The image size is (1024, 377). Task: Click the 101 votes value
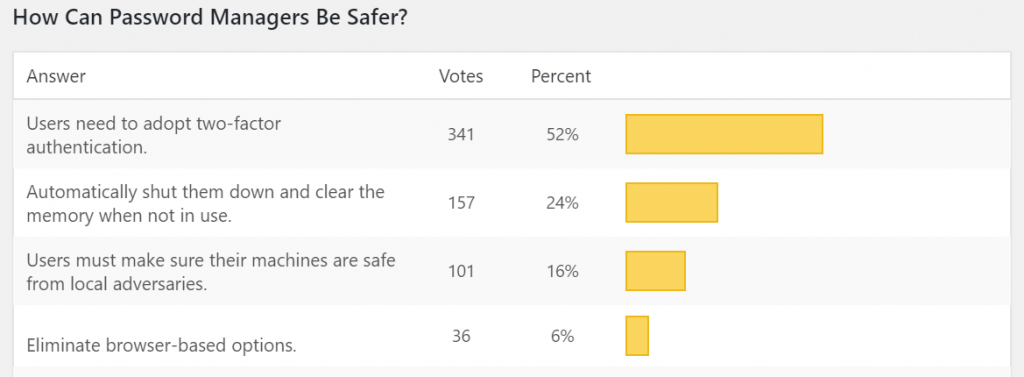click(x=460, y=271)
